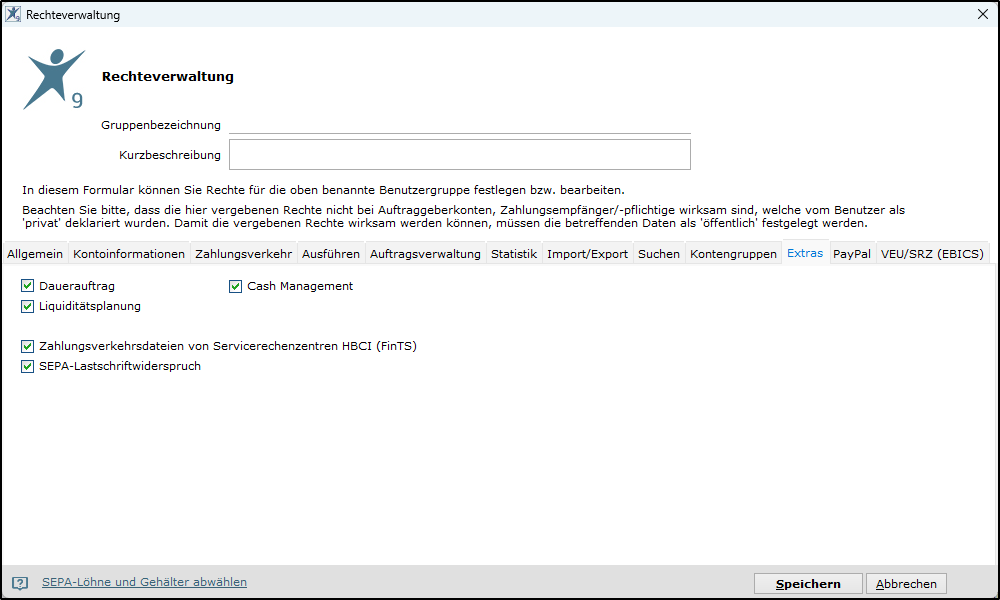Select the Zahlungsverkehr tab
1000x600 pixels.
[244, 254]
